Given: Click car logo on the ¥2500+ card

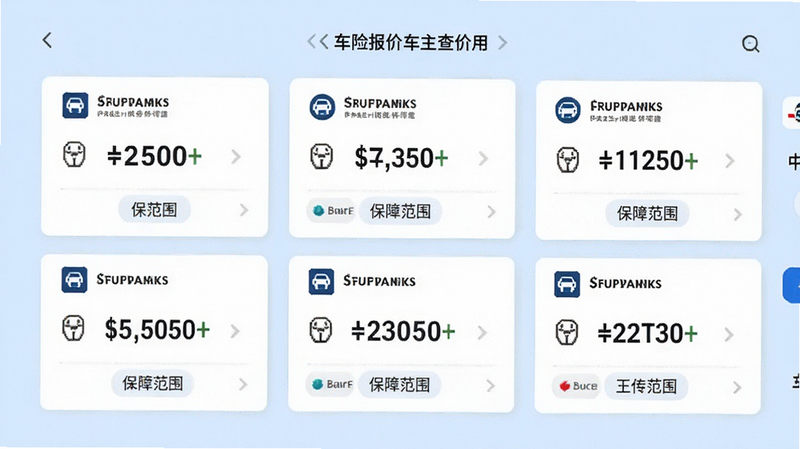Looking at the screenshot, I should click(75, 106).
